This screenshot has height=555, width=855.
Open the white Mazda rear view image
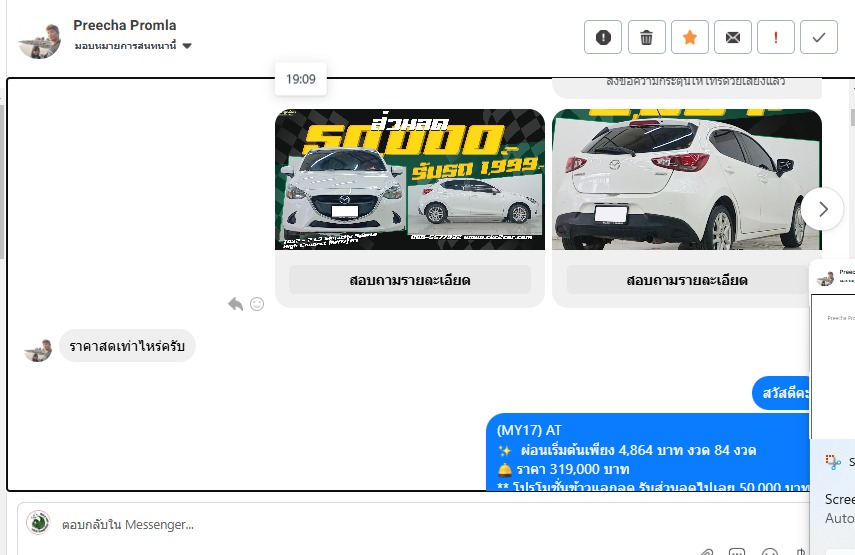(687, 179)
